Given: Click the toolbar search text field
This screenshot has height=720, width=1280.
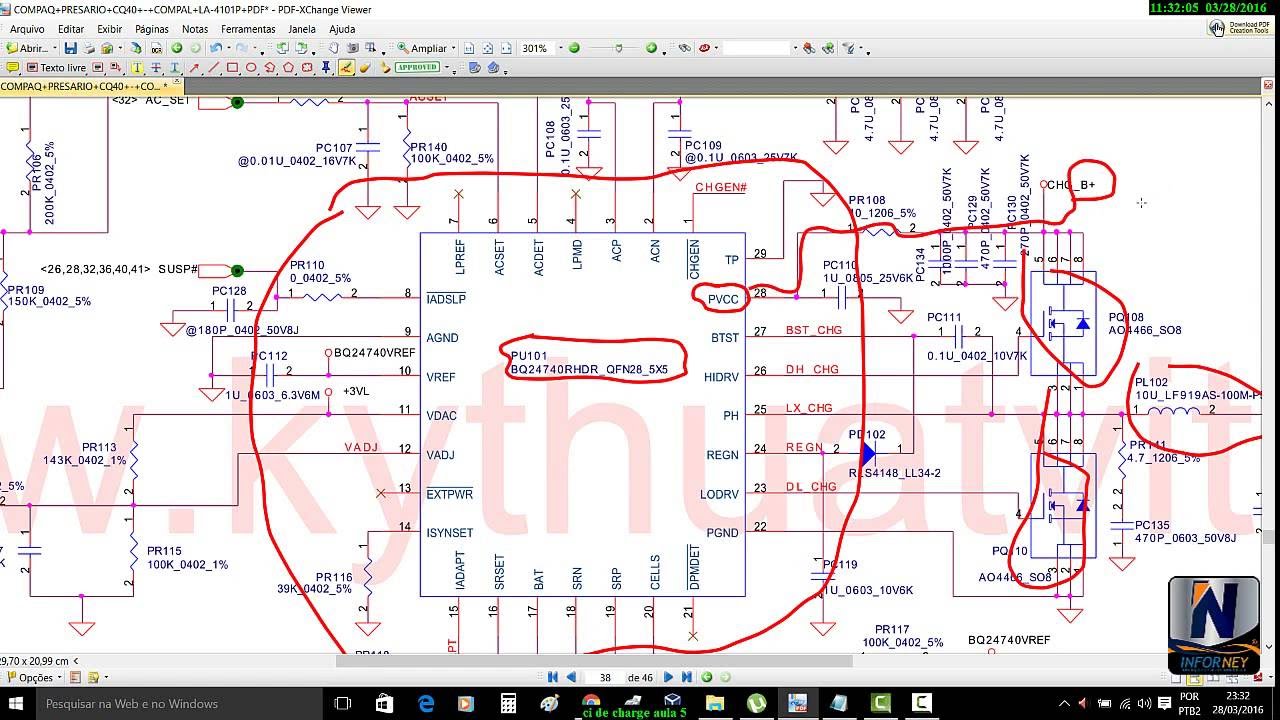Looking at the screenshot, I should pos(757,48).
